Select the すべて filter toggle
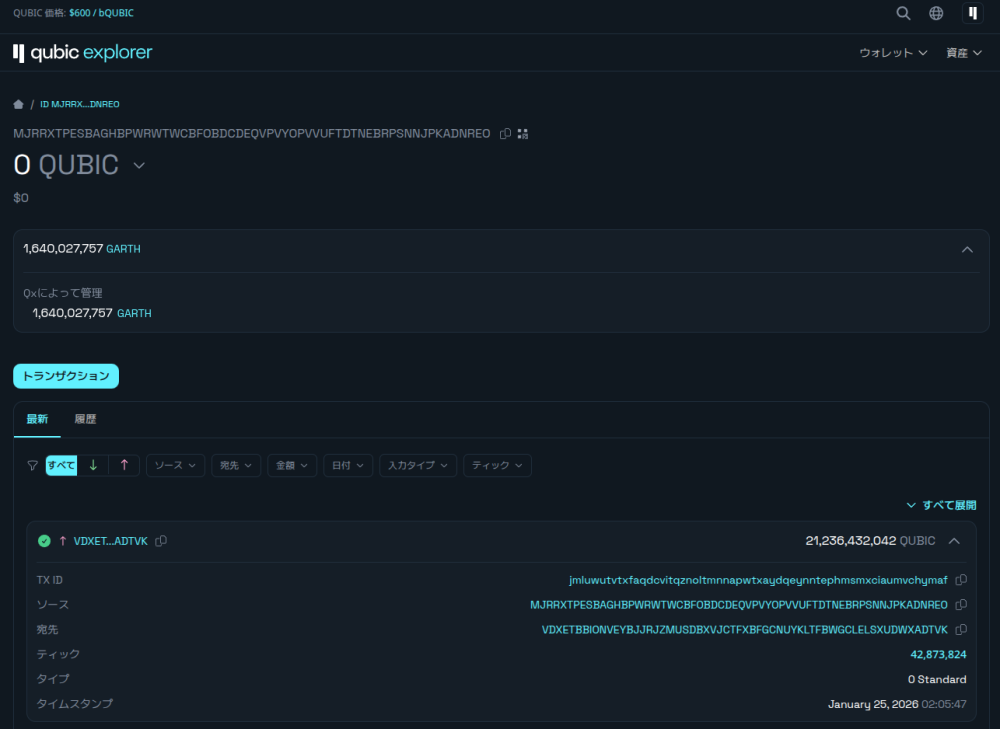This screenshot has height=729, width=1000. click(61, 465)
